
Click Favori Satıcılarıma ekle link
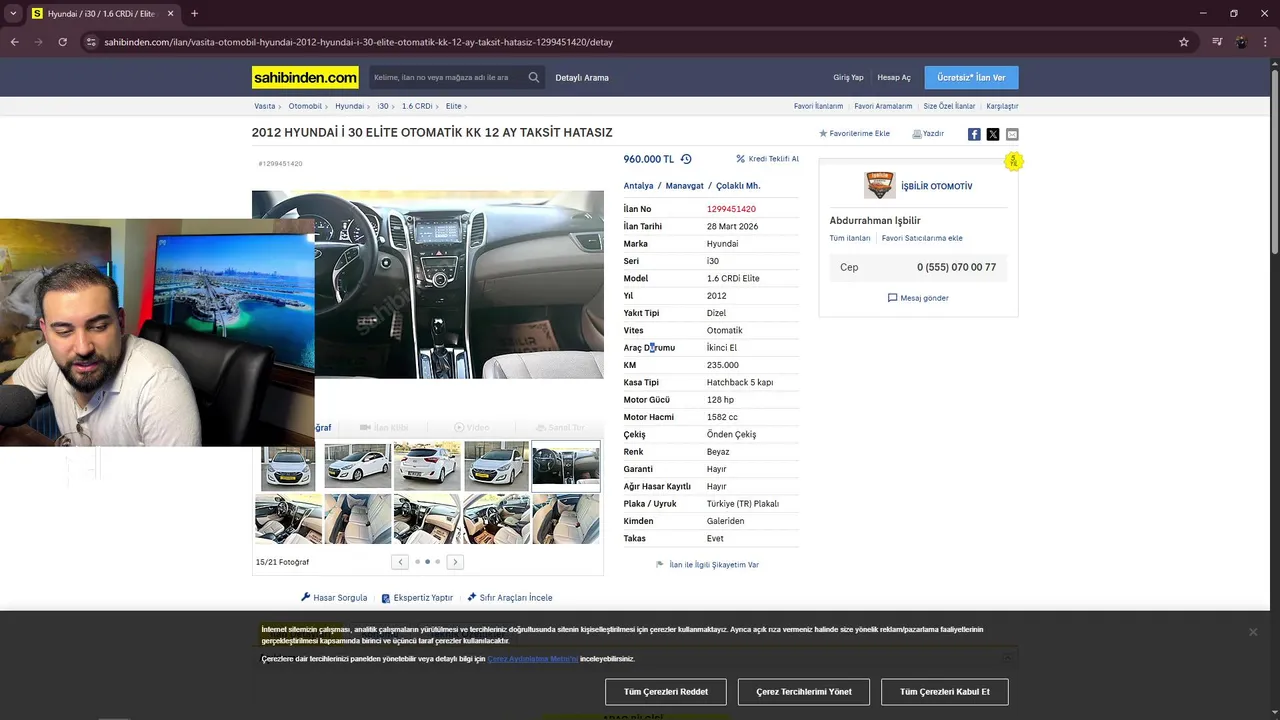coord(922,238)
